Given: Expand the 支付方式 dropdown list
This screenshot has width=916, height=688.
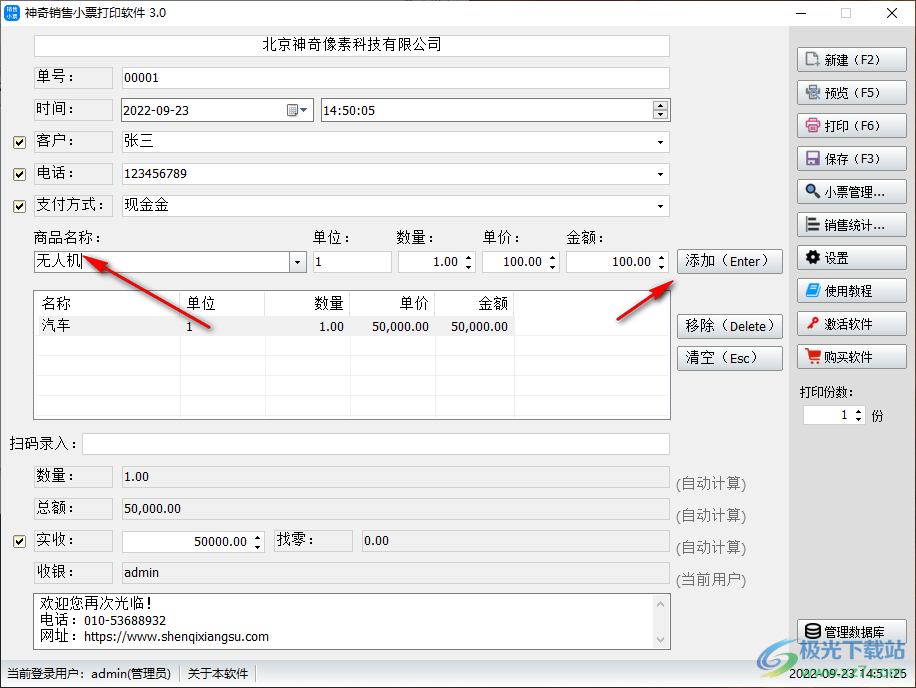Looking at the screenshot, I should pos(660,206).
